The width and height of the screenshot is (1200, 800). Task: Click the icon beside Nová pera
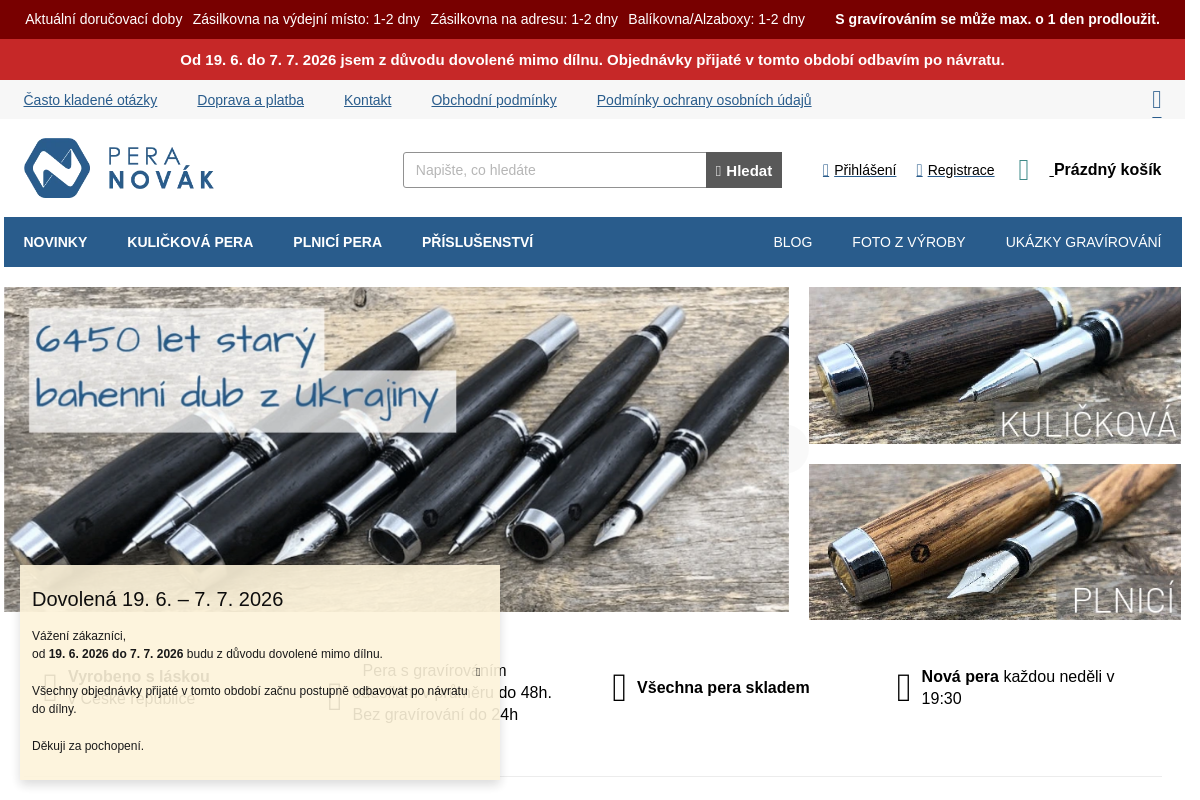coord(904,688)
